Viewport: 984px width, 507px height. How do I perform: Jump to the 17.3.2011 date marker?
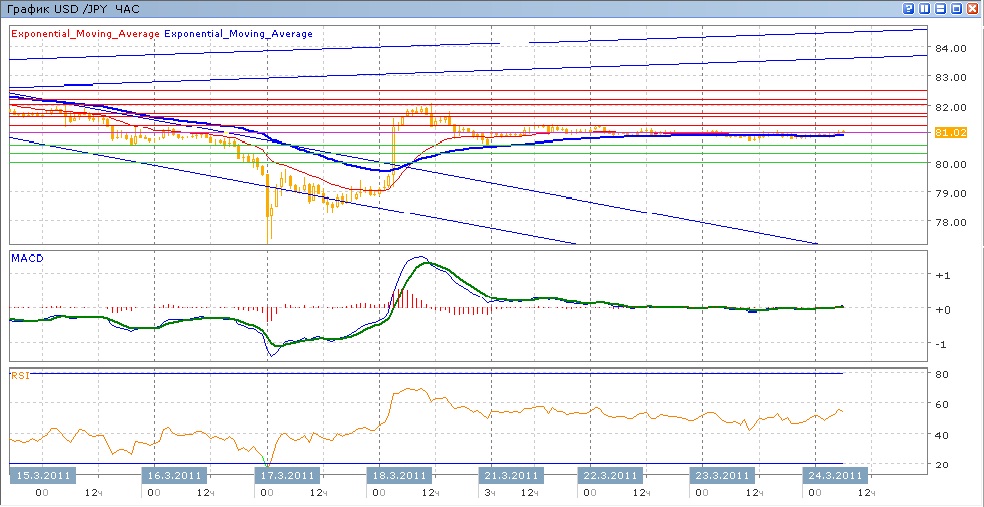click(x=286, y=475)
